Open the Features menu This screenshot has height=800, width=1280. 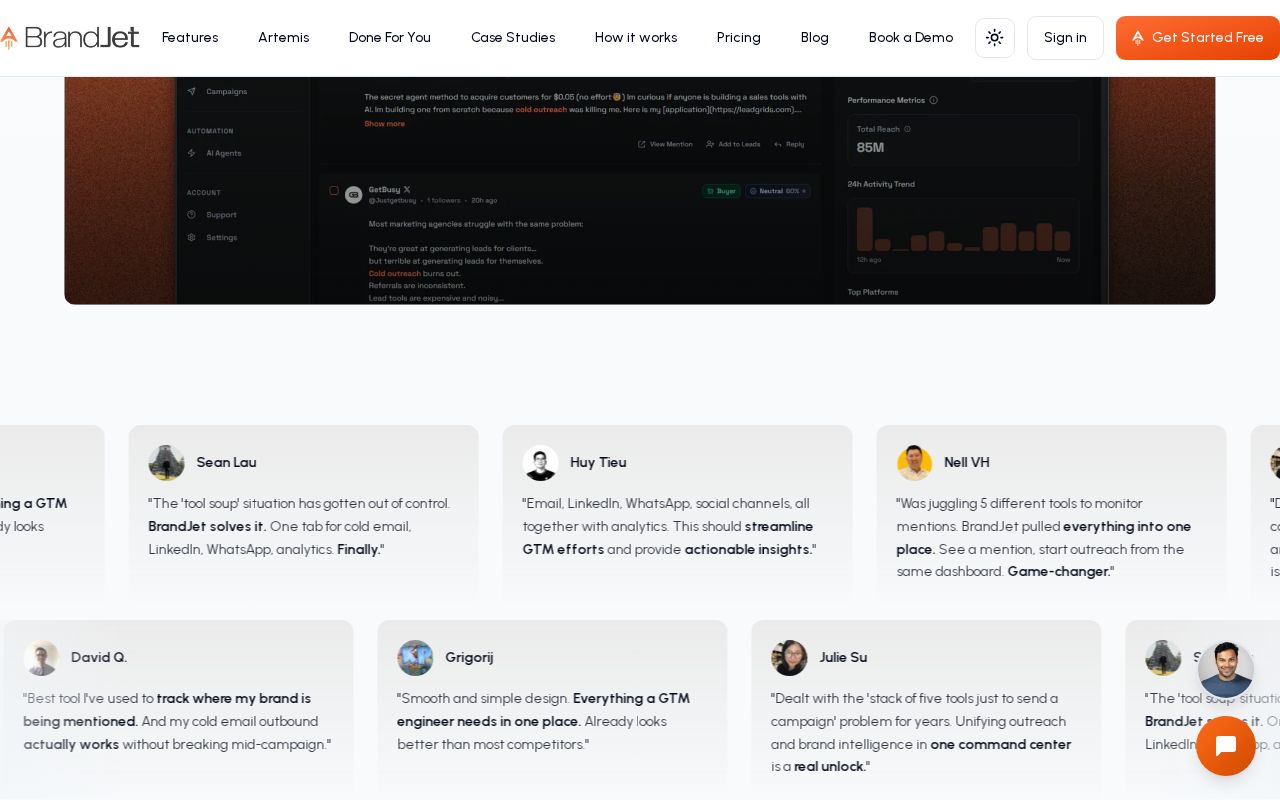[x=190, y=37]
